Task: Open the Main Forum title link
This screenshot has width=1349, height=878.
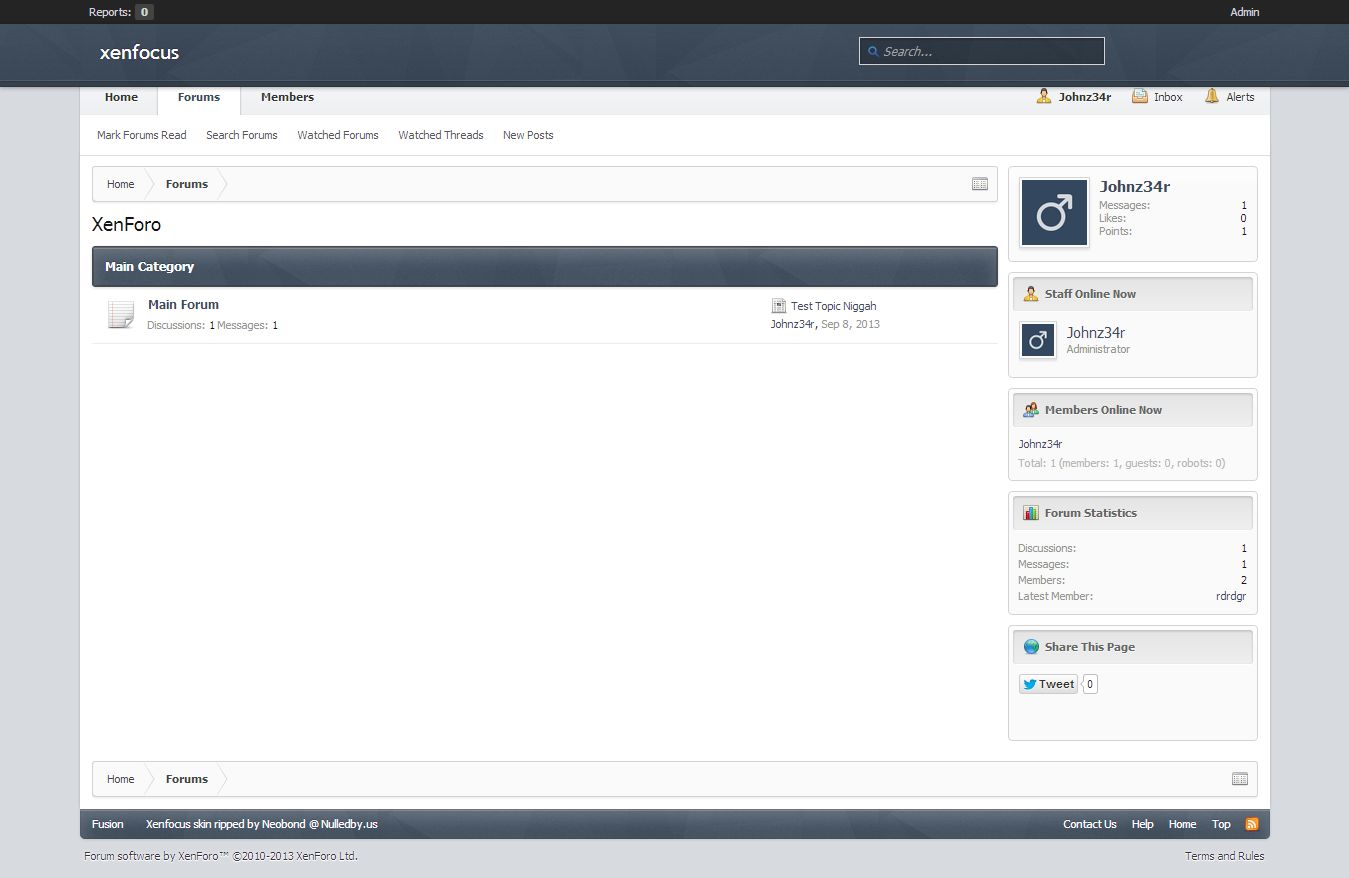Action: (183, 305)
